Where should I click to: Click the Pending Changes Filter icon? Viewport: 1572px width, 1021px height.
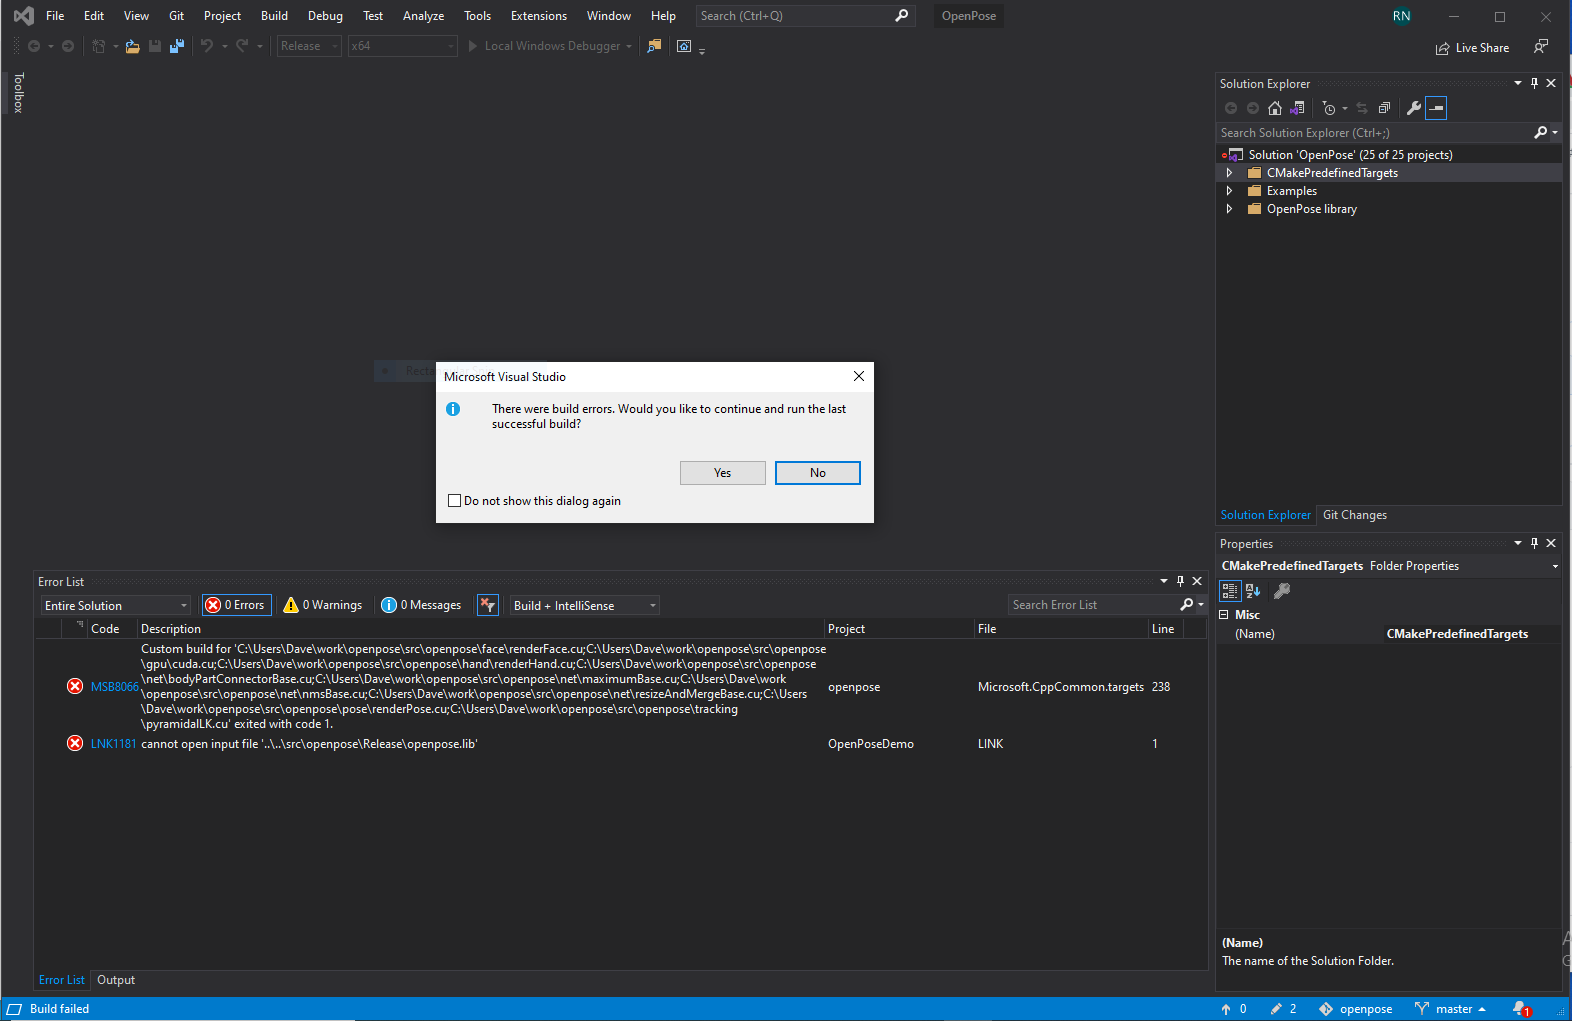point(1329,108)
